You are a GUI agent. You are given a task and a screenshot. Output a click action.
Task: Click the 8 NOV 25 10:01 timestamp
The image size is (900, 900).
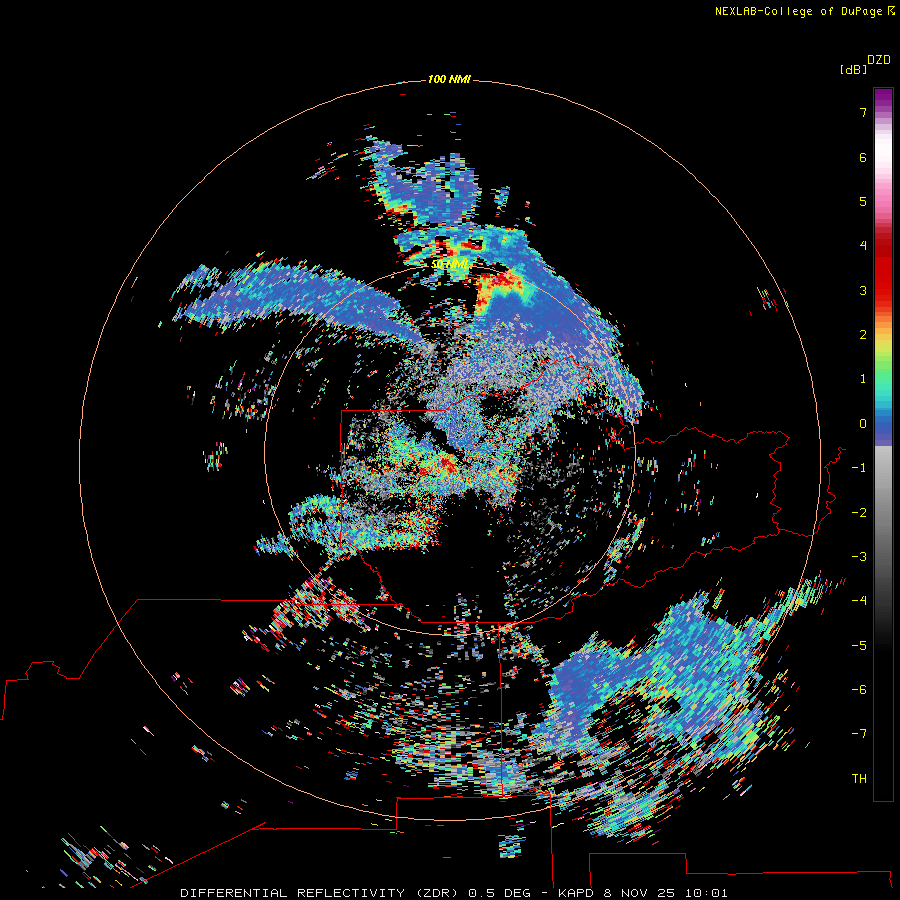666,893
